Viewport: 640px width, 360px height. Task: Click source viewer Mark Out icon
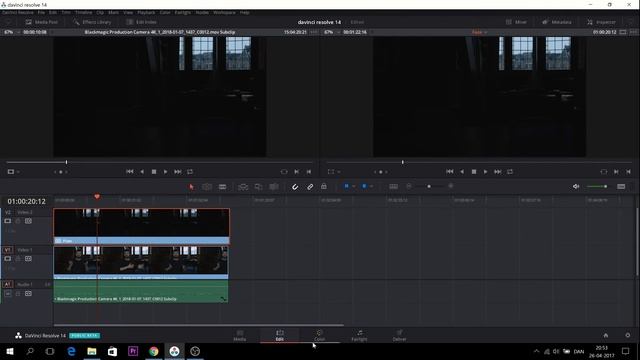[x=309, y=172]
